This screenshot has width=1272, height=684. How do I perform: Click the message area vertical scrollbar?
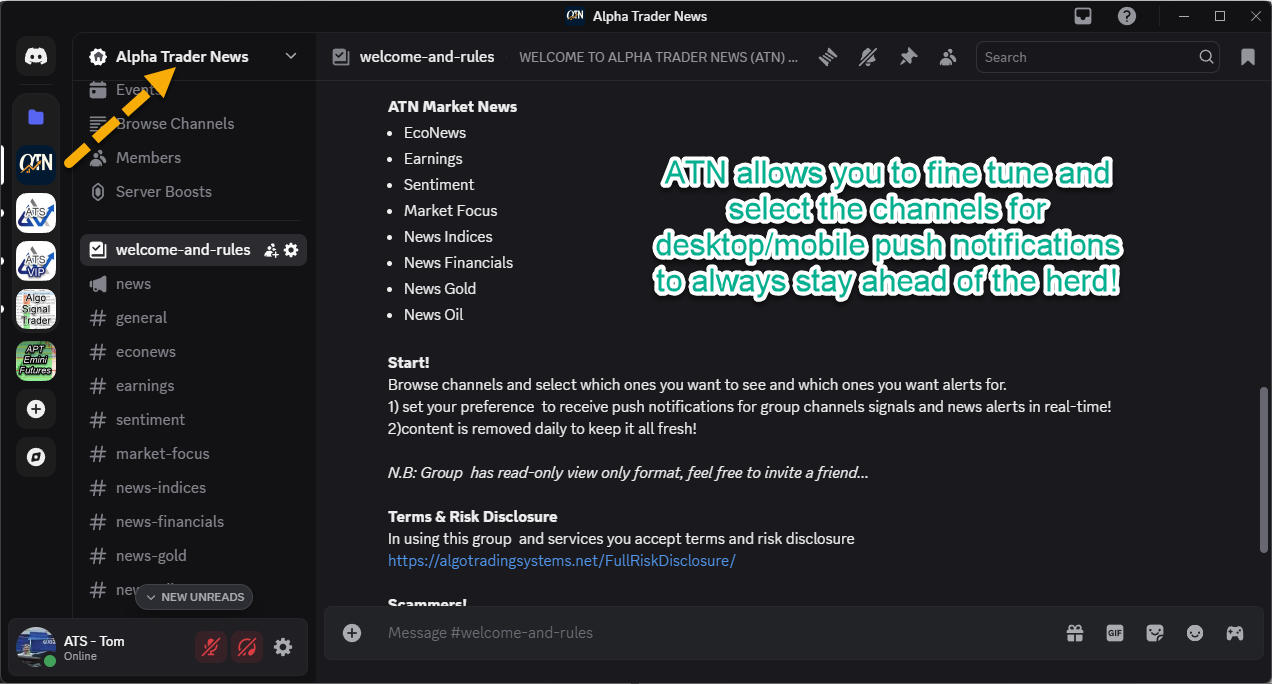pyautogui.click(x=1264, y=470)
